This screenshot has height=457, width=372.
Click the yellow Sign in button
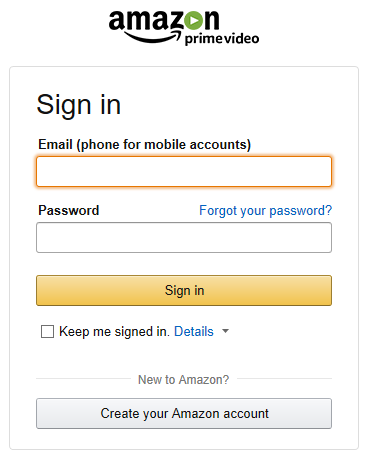[x=184, y=290]
